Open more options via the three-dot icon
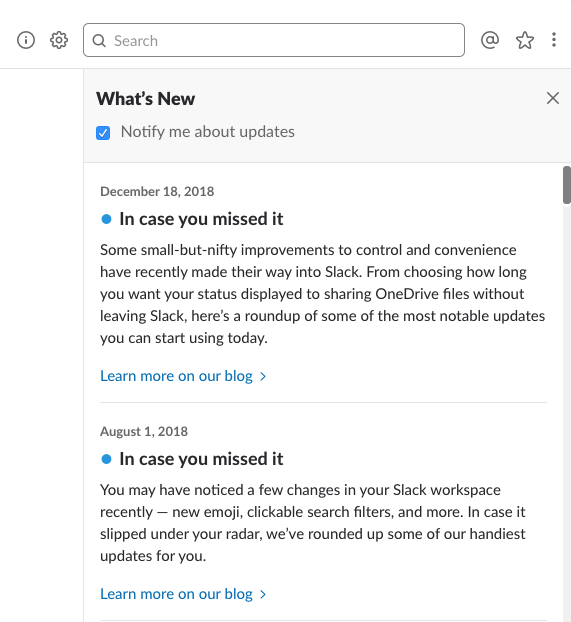The width and height of the screenshot is (571, 622). (x=554, y=40)
